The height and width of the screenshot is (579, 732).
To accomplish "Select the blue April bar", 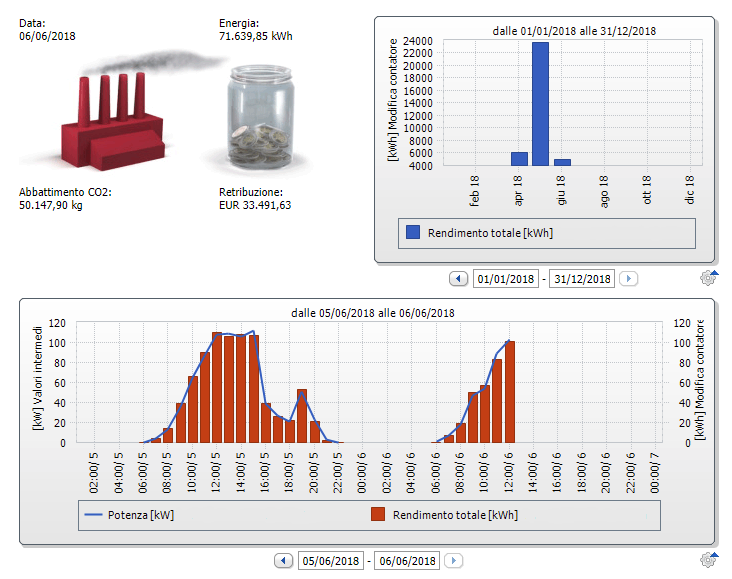I will point(519,159).
